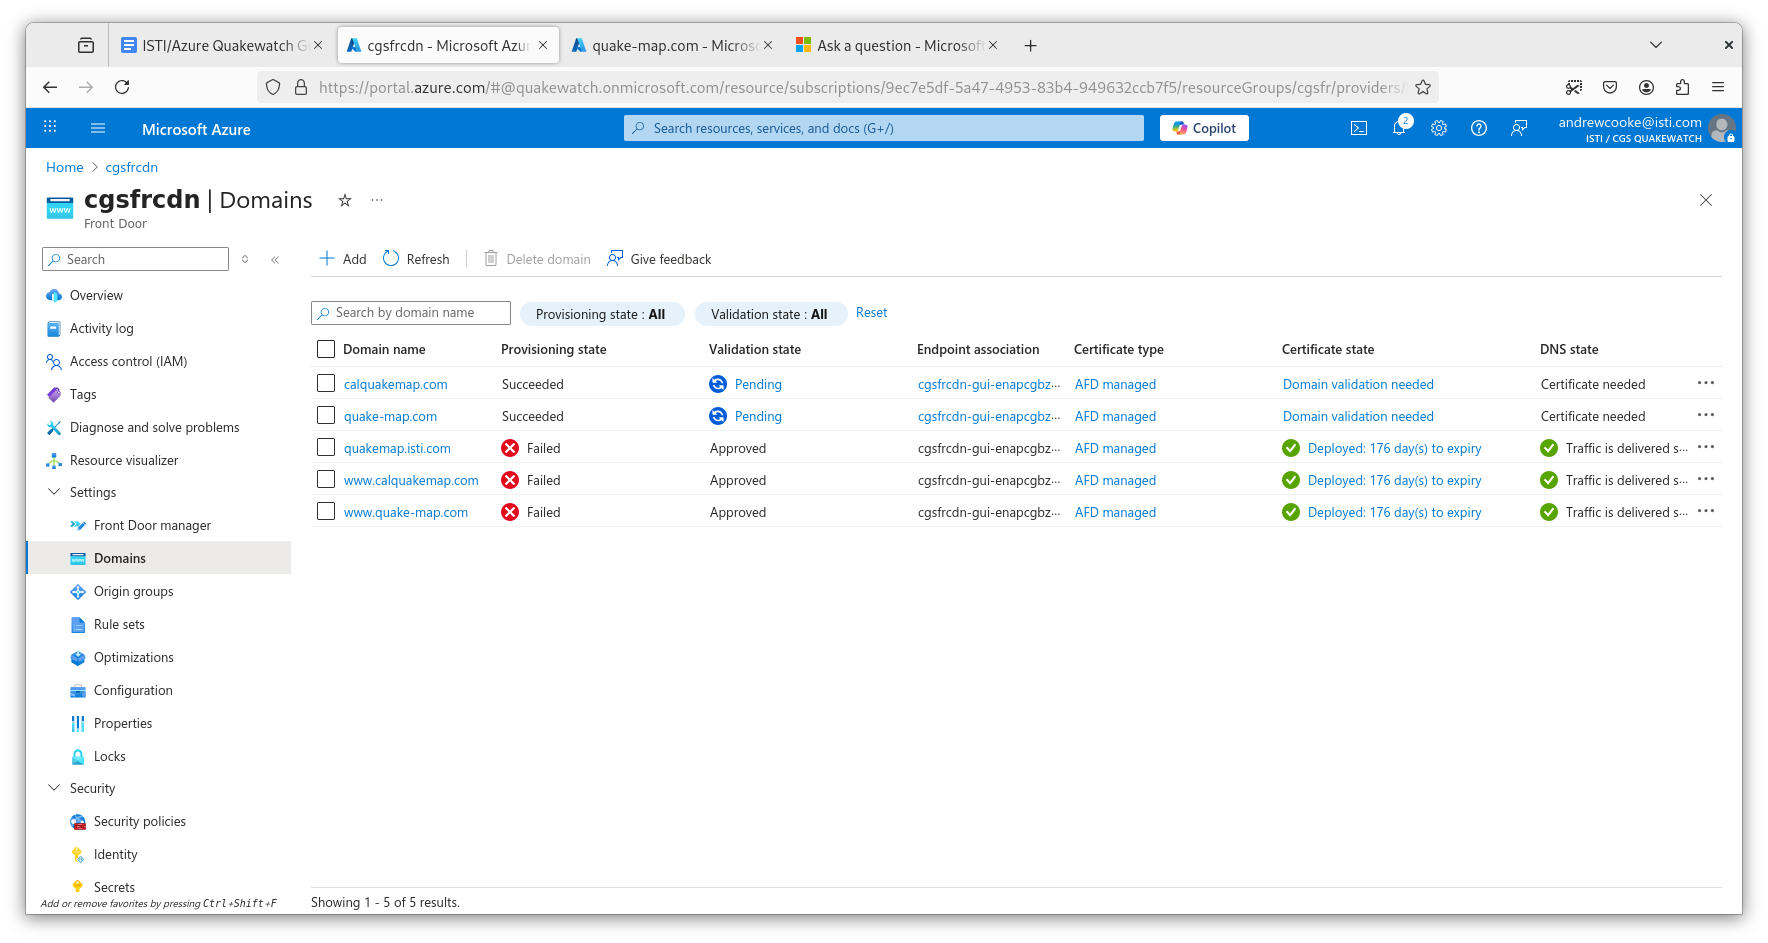Viewport: 1768px width, 943px height.
Task: Click the header feedback icon
Action: tap(1519, 128)
